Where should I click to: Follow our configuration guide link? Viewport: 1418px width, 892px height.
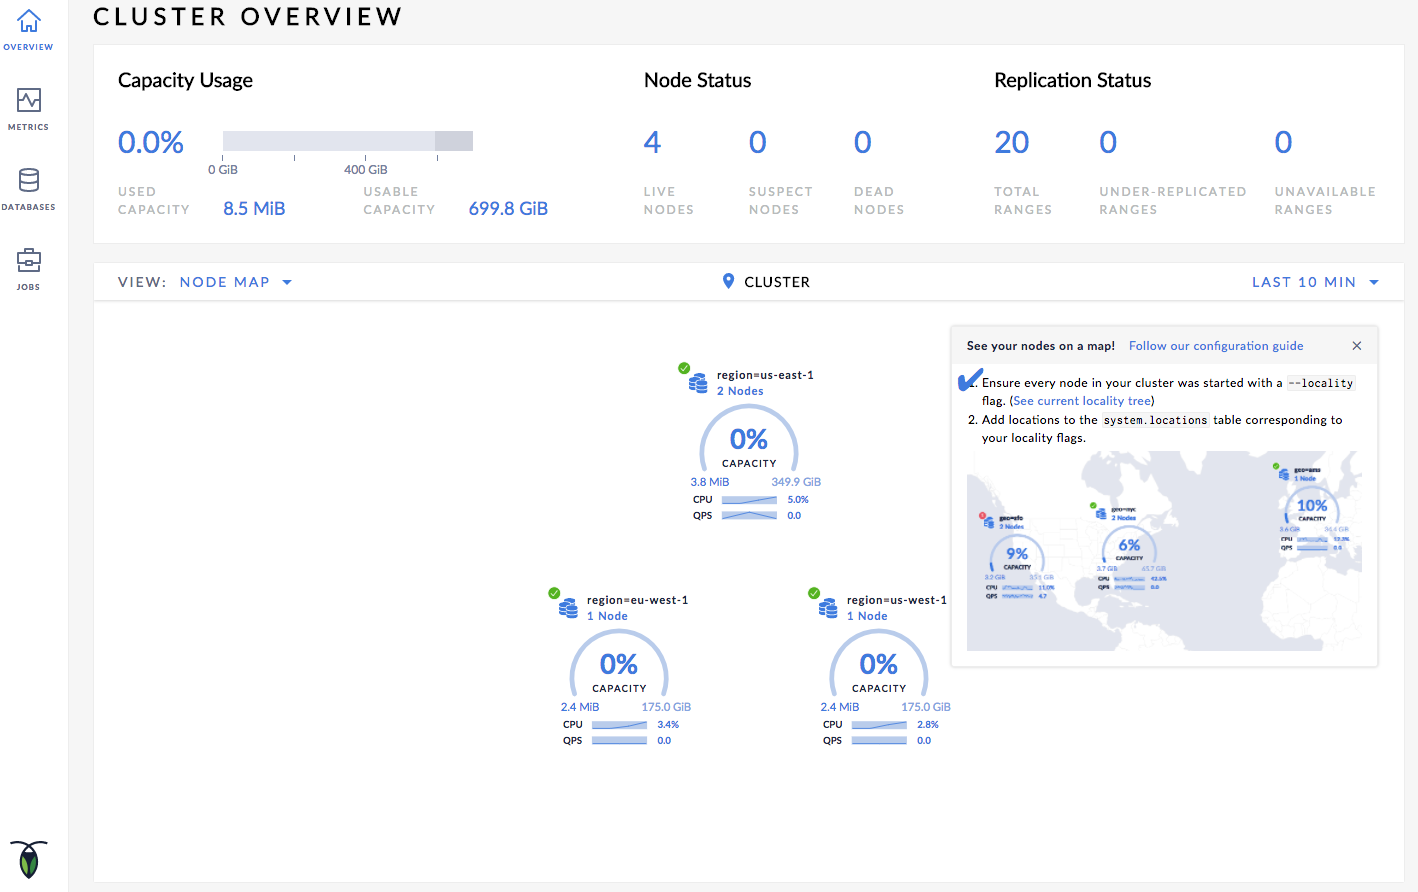(x=1215, y=345)
